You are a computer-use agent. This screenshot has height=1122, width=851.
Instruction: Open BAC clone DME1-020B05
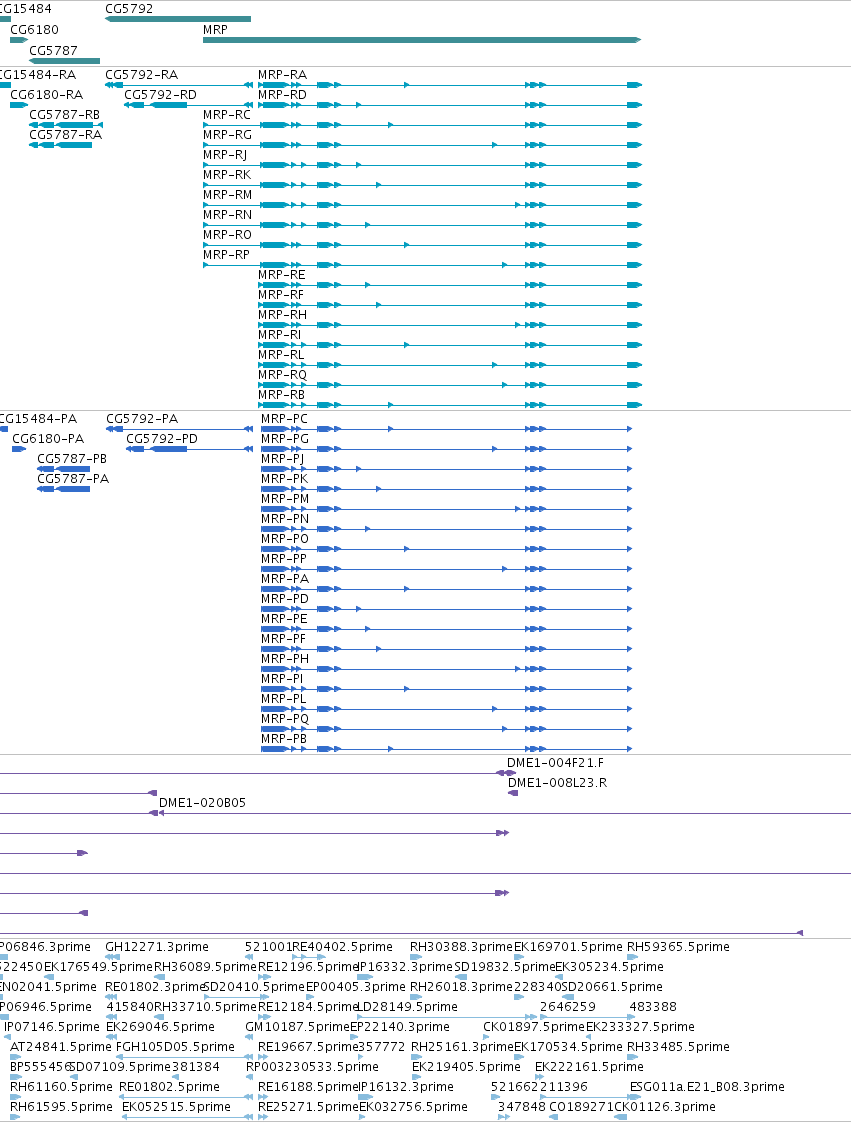click(202, 804)
